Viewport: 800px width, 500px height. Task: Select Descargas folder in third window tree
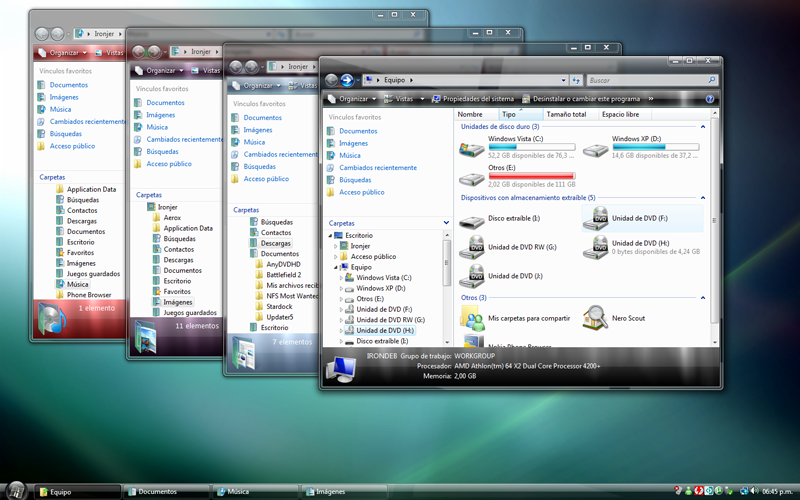coord(276,243)
